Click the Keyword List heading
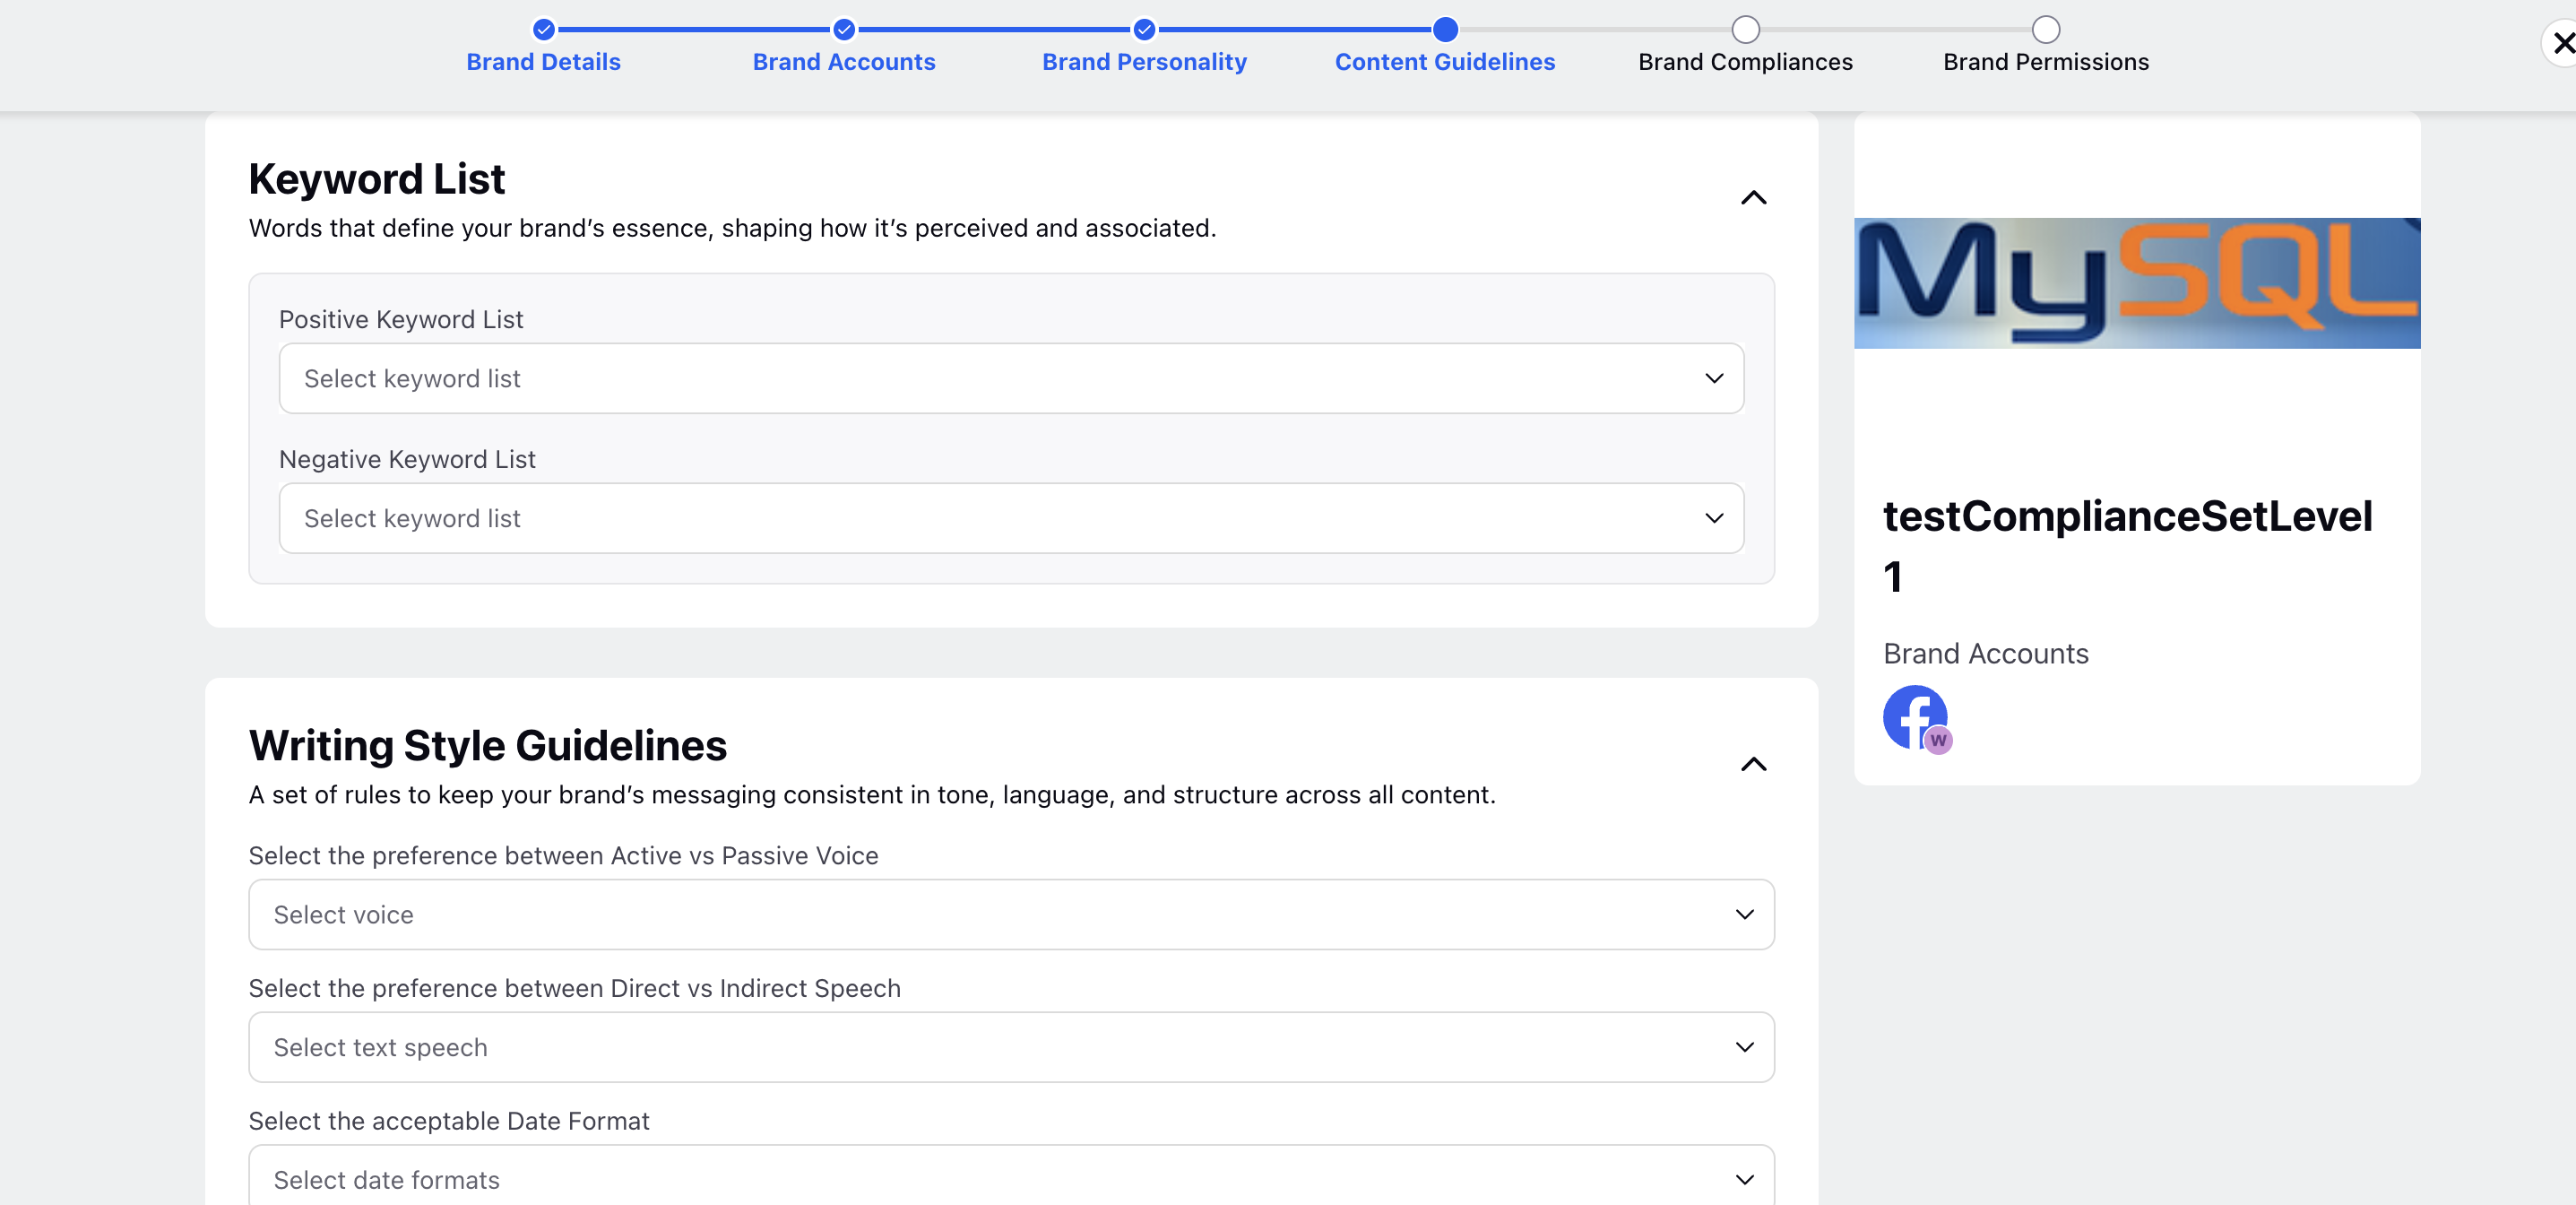Viewport: 2576px width, 1205px height. coord(376,180)
